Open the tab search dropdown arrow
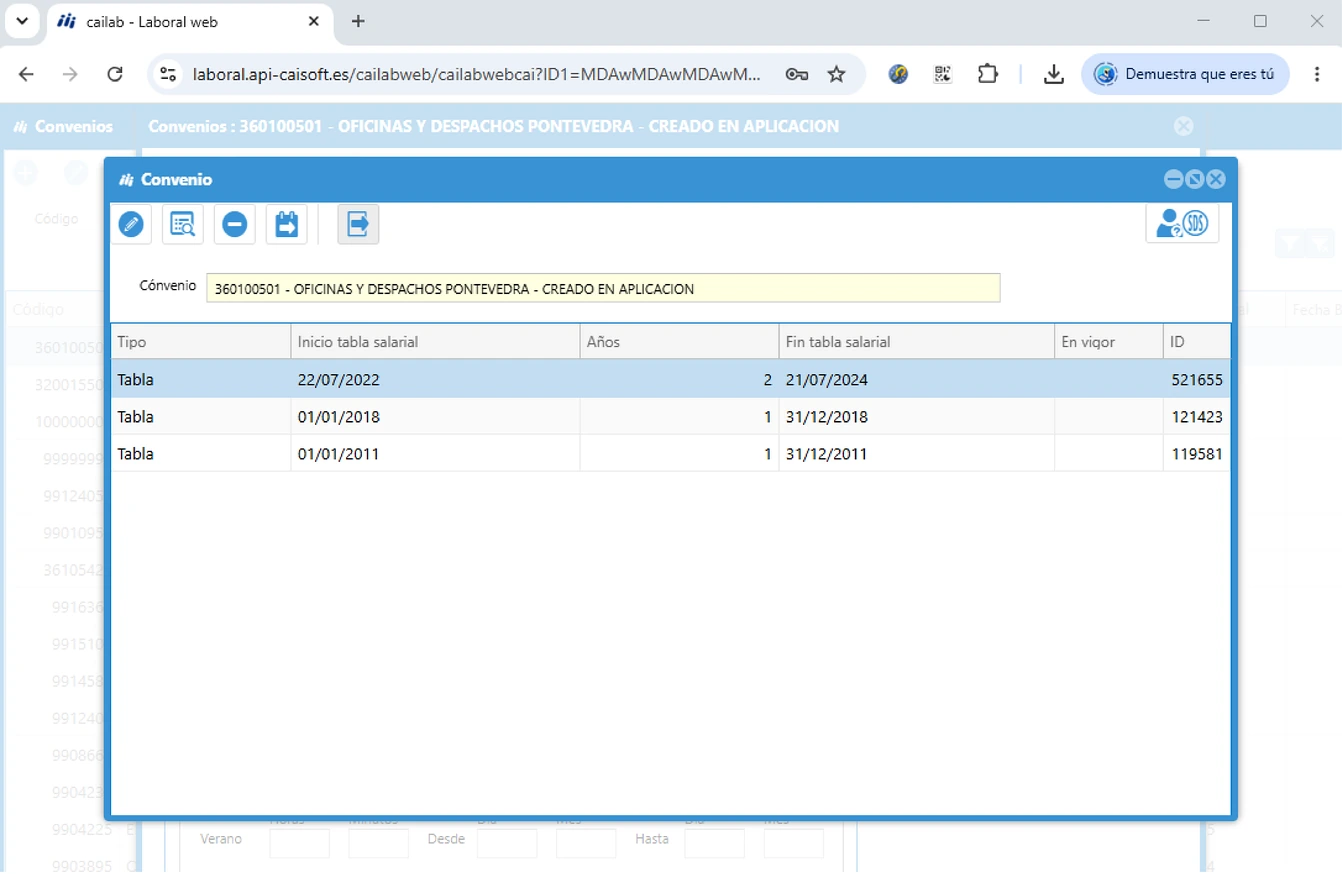Viewport: 1342px width, 874px height. pos(22,21)
